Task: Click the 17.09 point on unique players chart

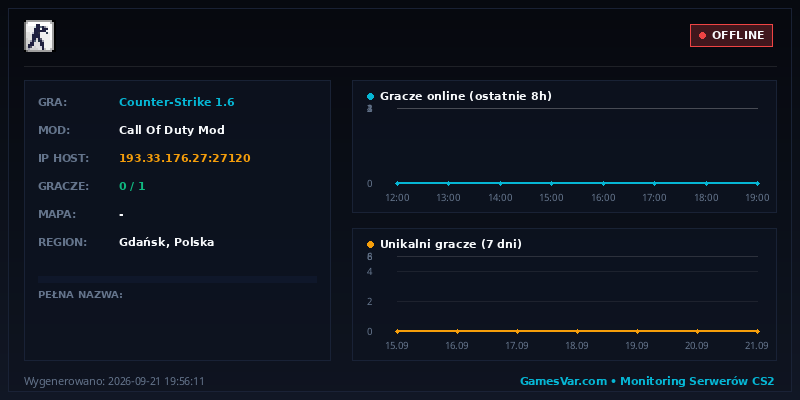Action: click(517, 331)
